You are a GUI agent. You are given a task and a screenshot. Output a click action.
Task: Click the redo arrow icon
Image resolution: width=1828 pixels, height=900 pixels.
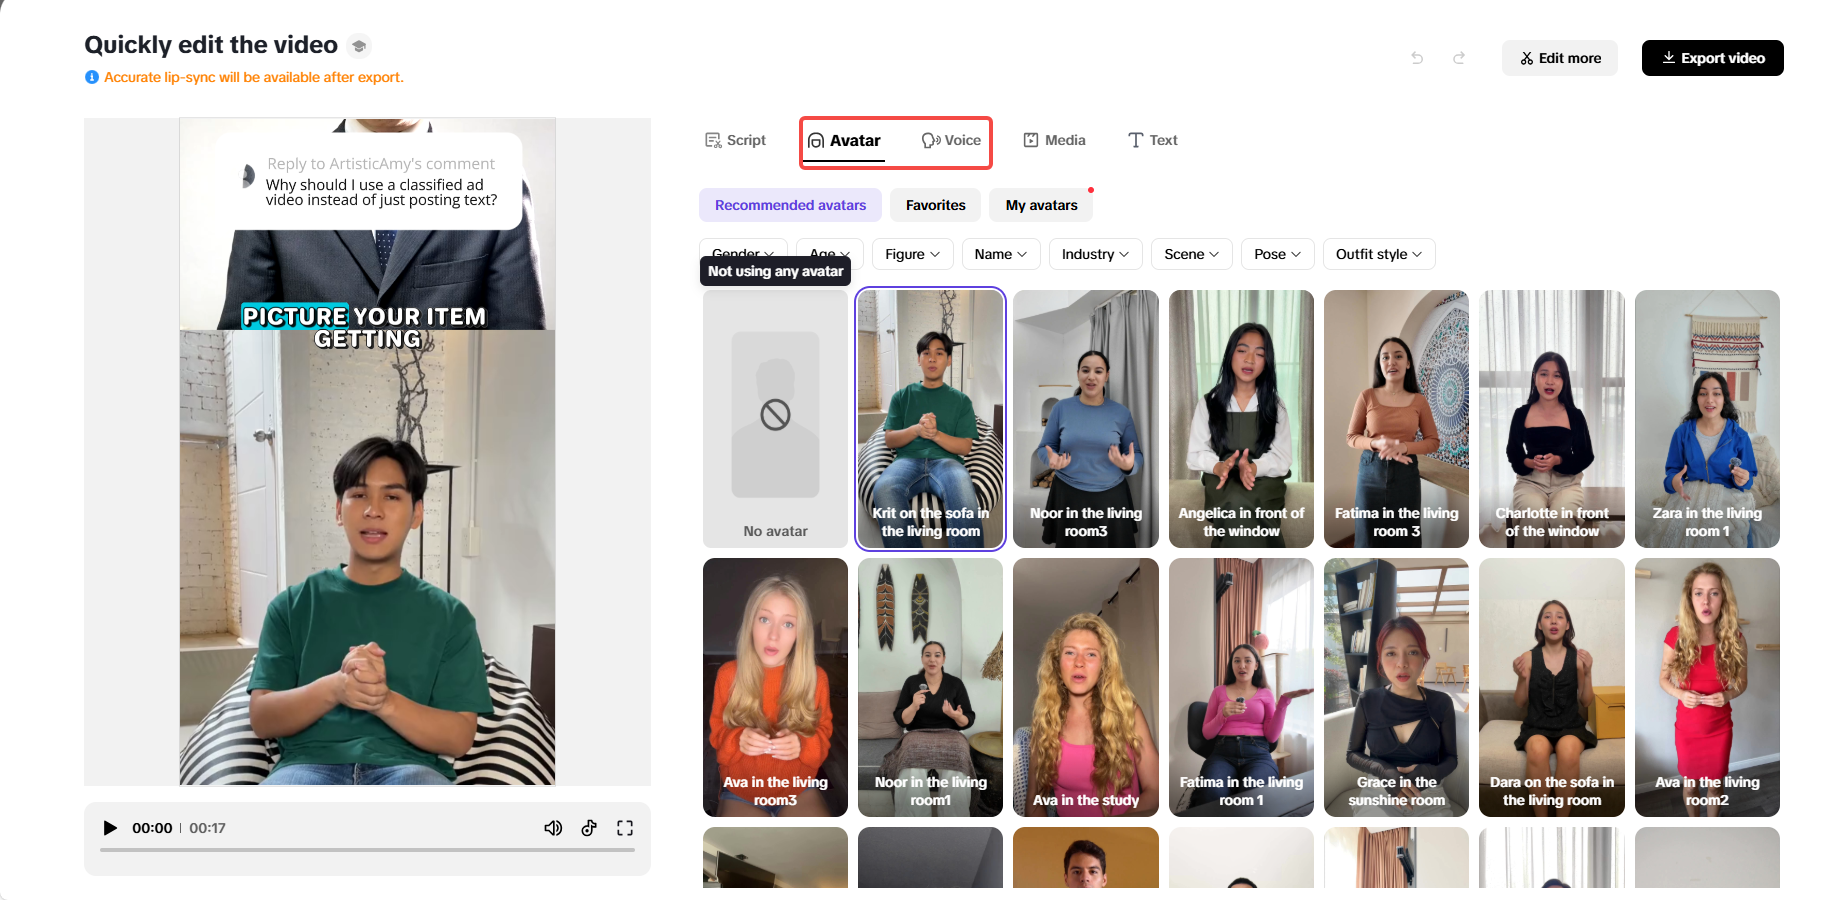pos(1459,58)
